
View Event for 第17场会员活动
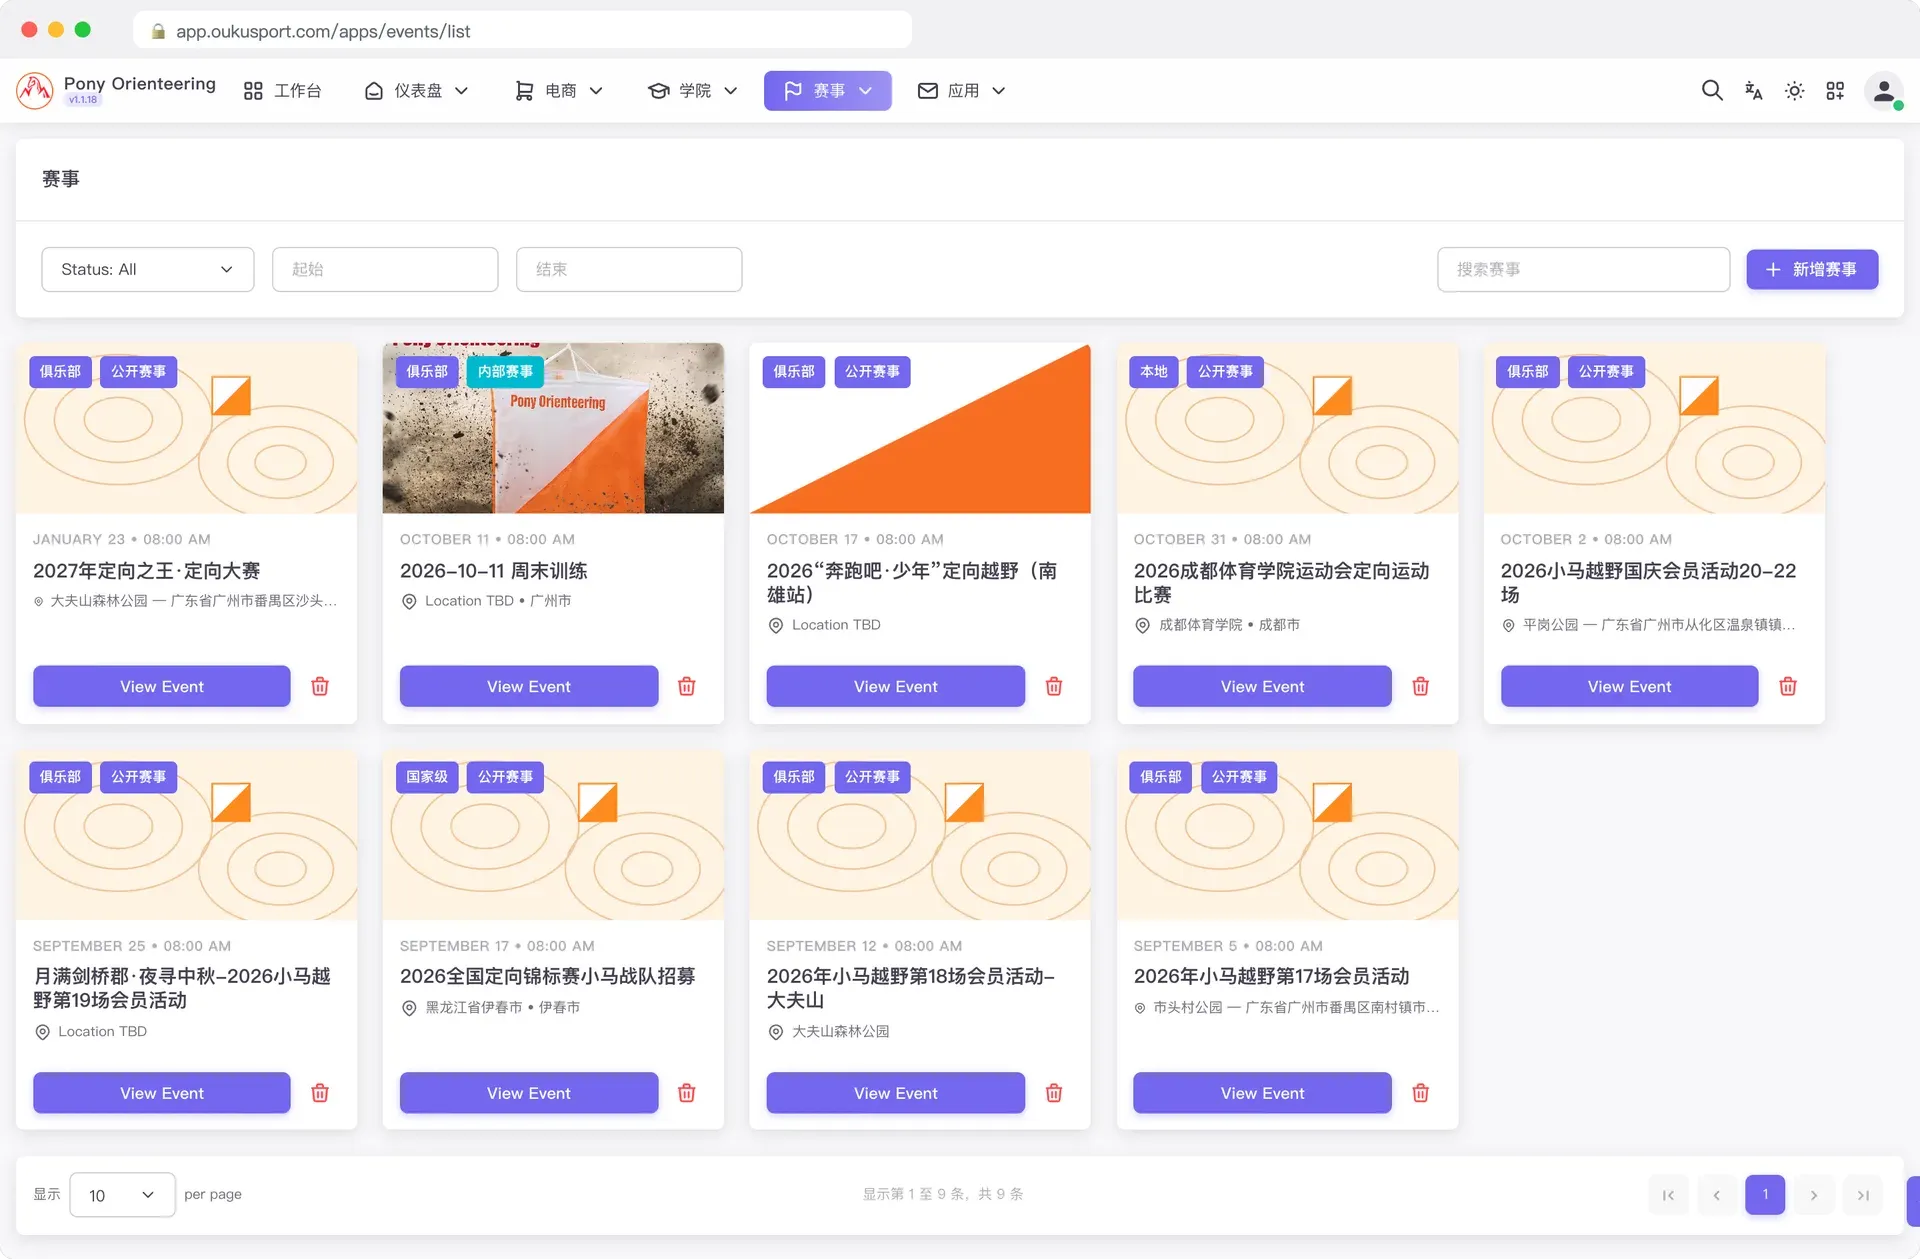click(x=1262, y=1093)
